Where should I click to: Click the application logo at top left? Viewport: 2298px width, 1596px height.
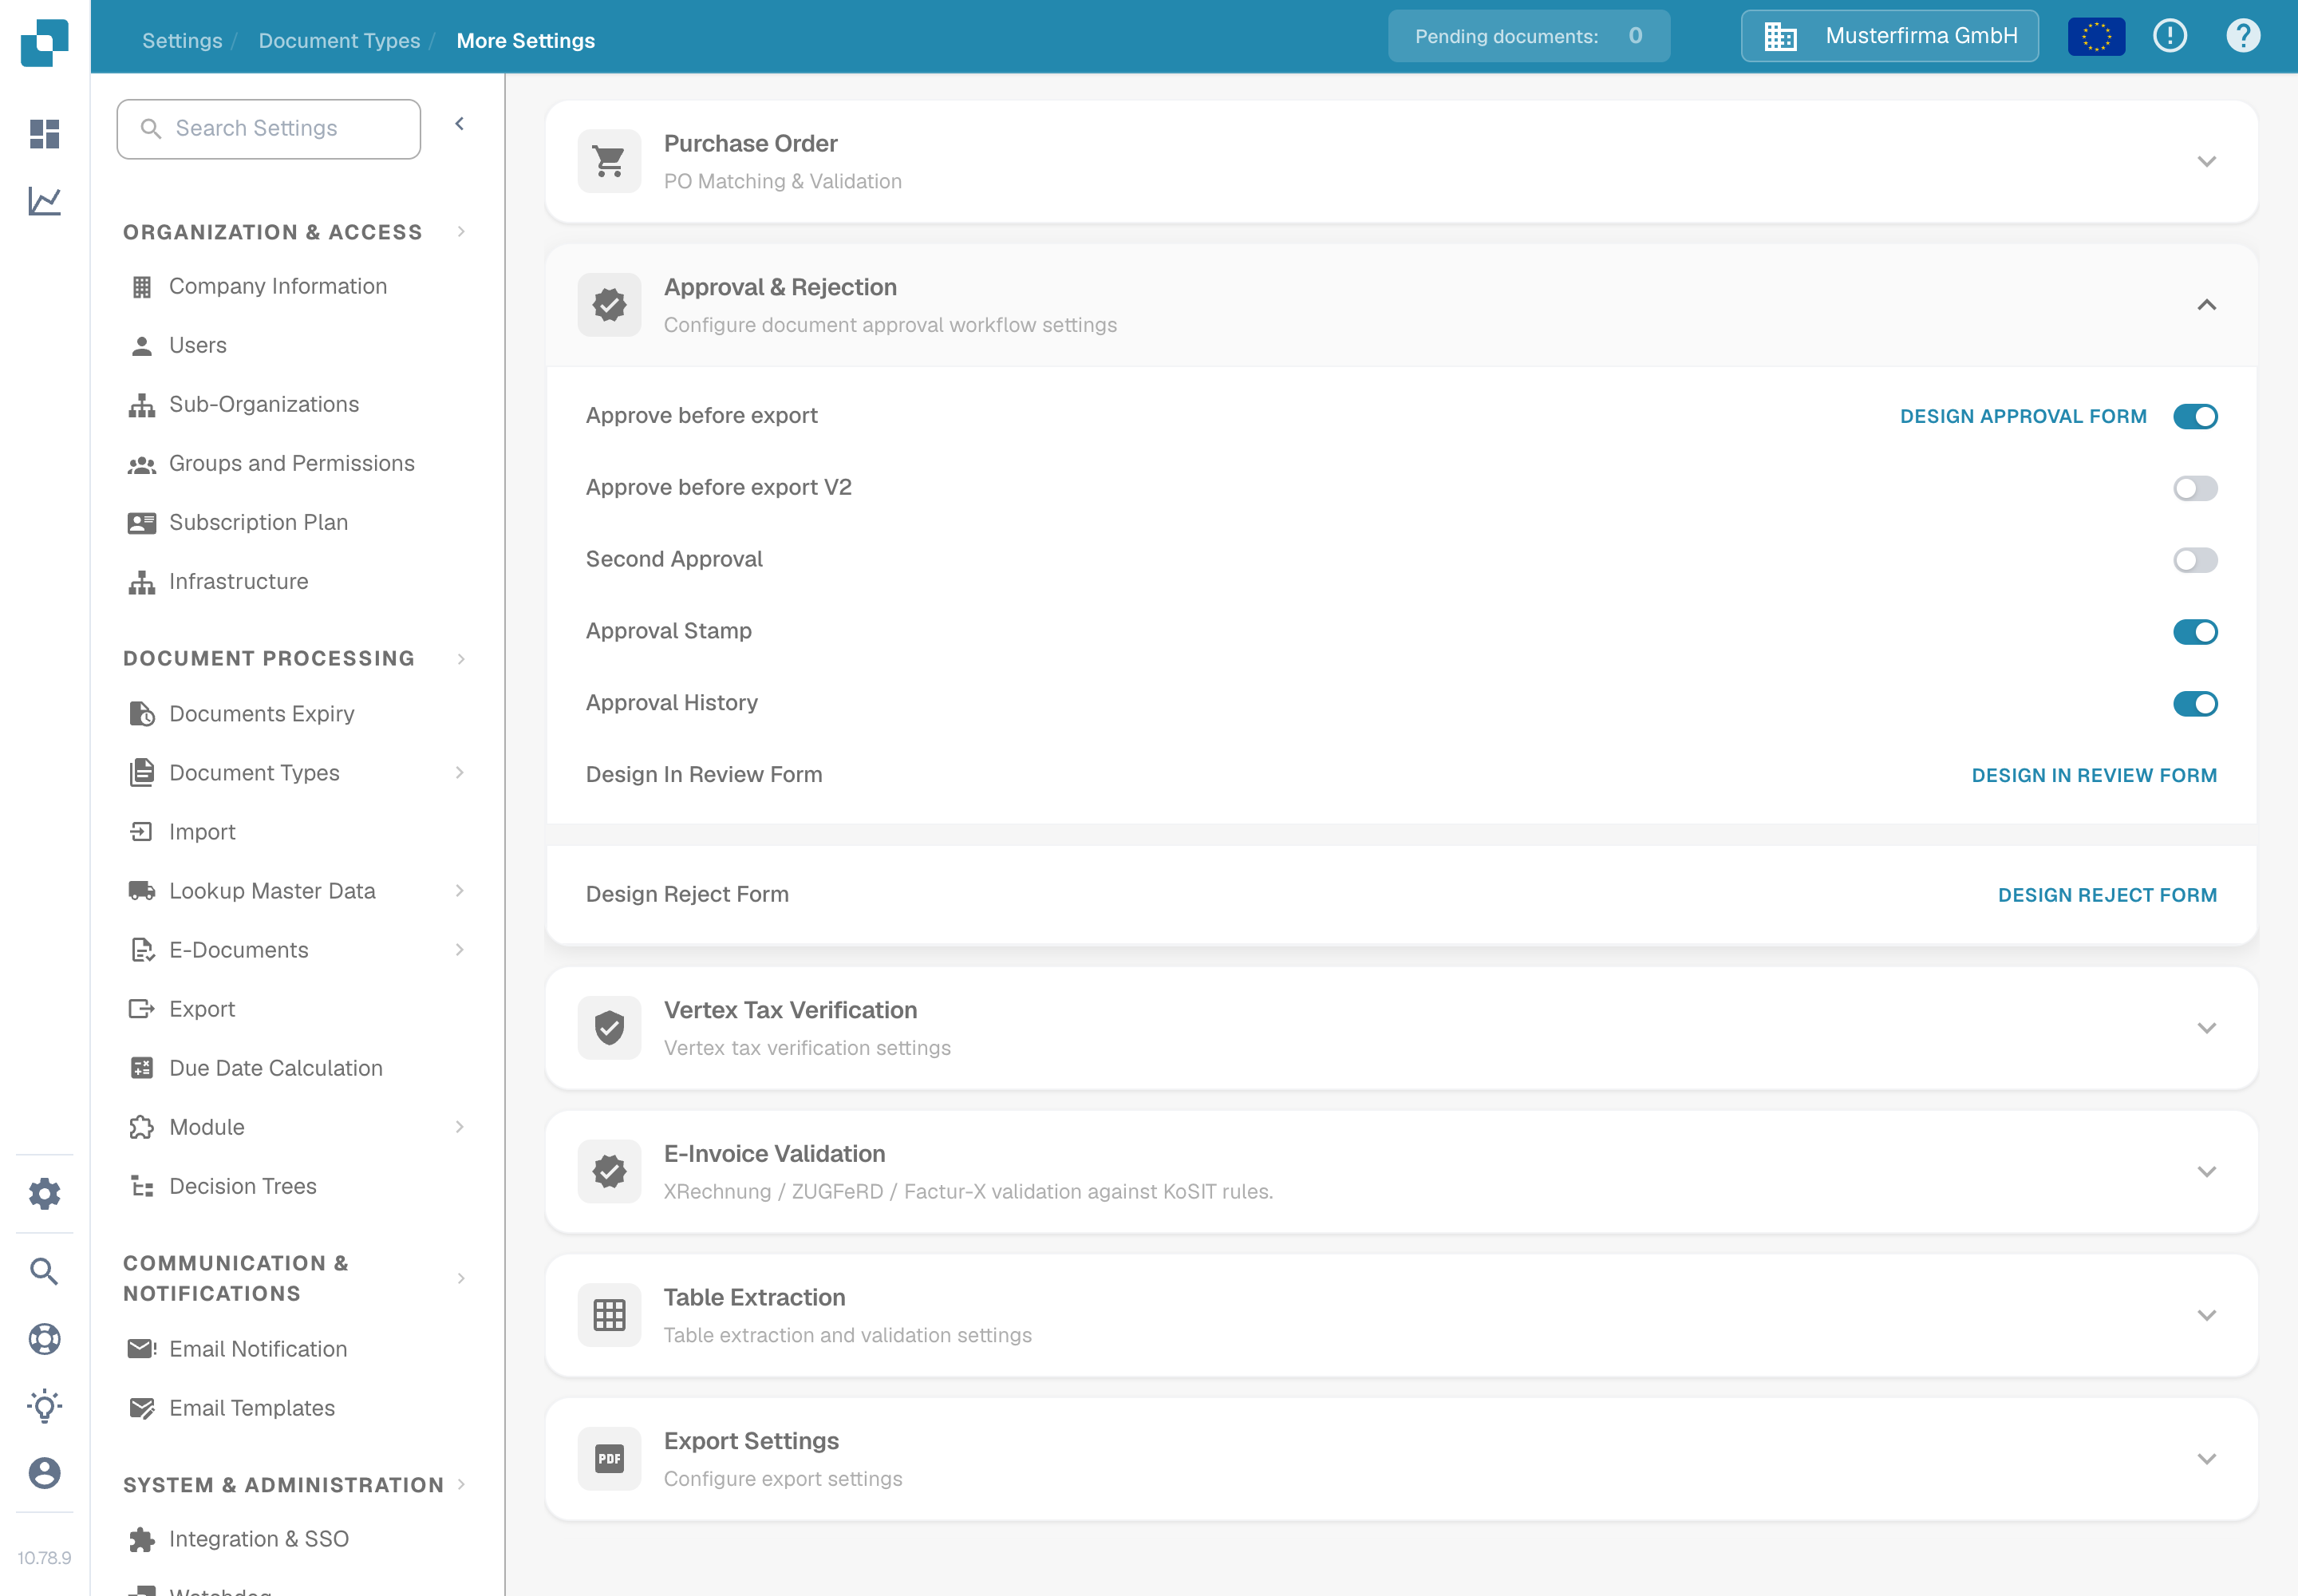44,42
